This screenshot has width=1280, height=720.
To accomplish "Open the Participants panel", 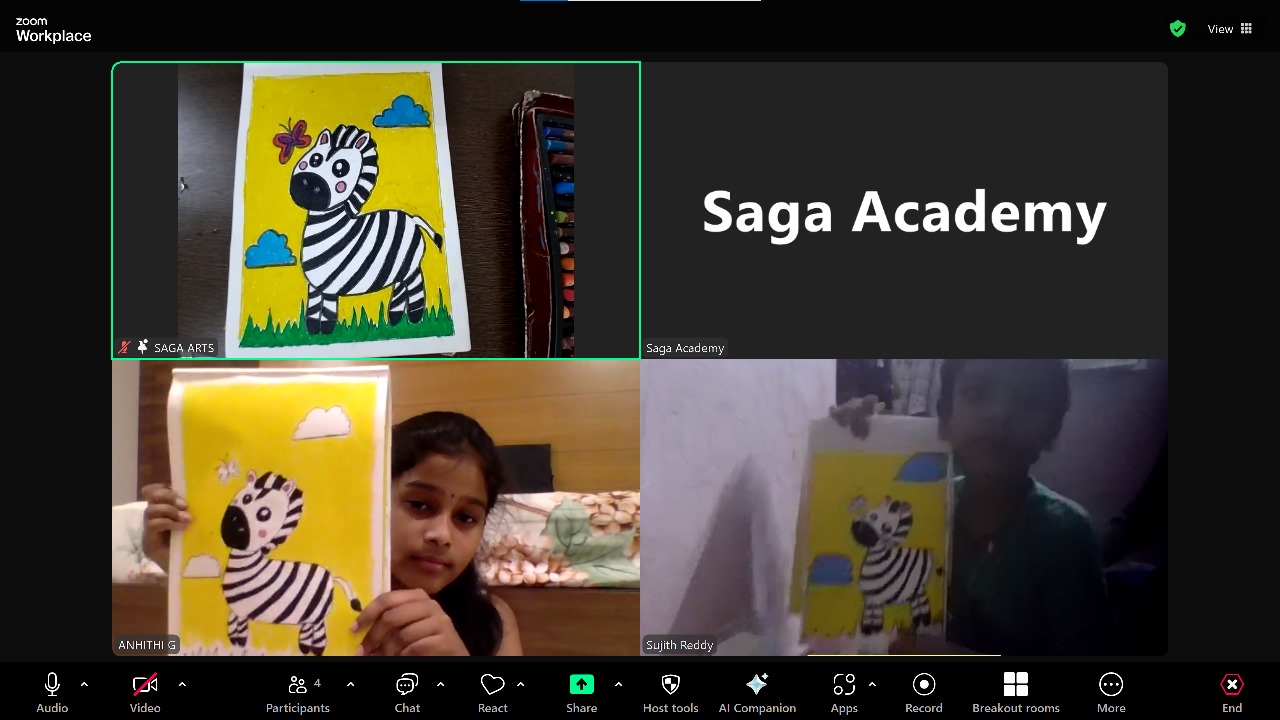I will pyautogui.click(x=298, y=693).
